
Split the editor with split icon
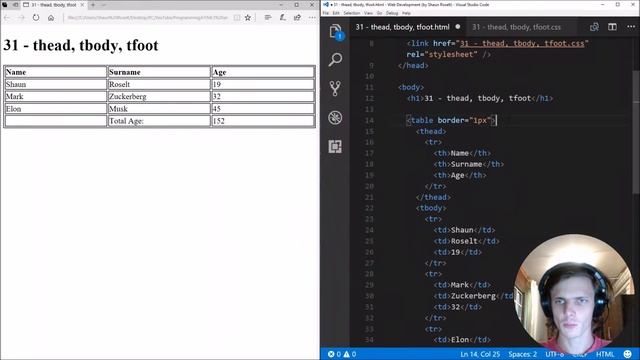coord(612,27)
